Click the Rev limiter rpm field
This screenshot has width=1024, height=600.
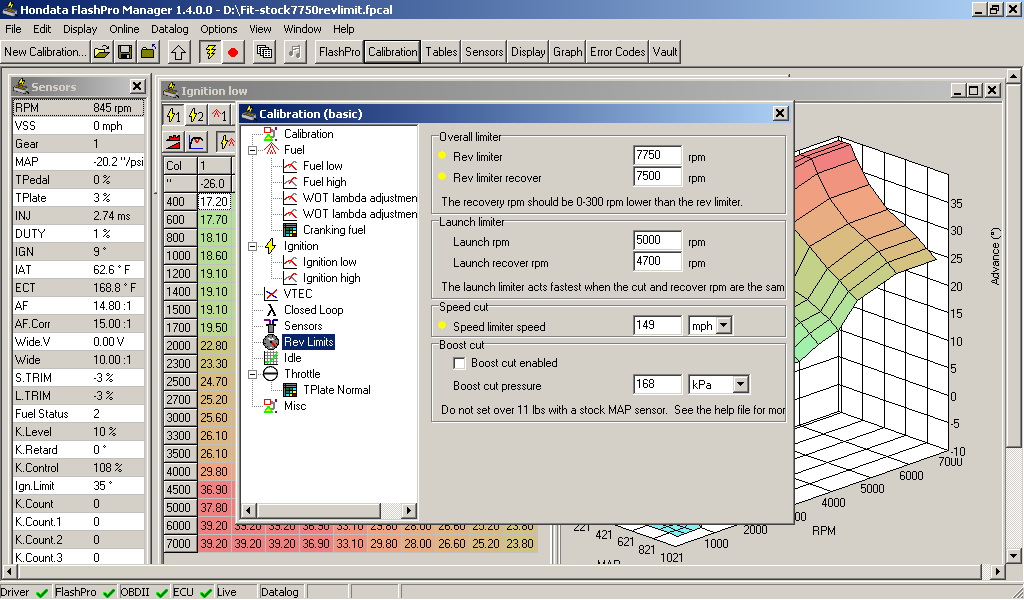[x=657, y=156]
